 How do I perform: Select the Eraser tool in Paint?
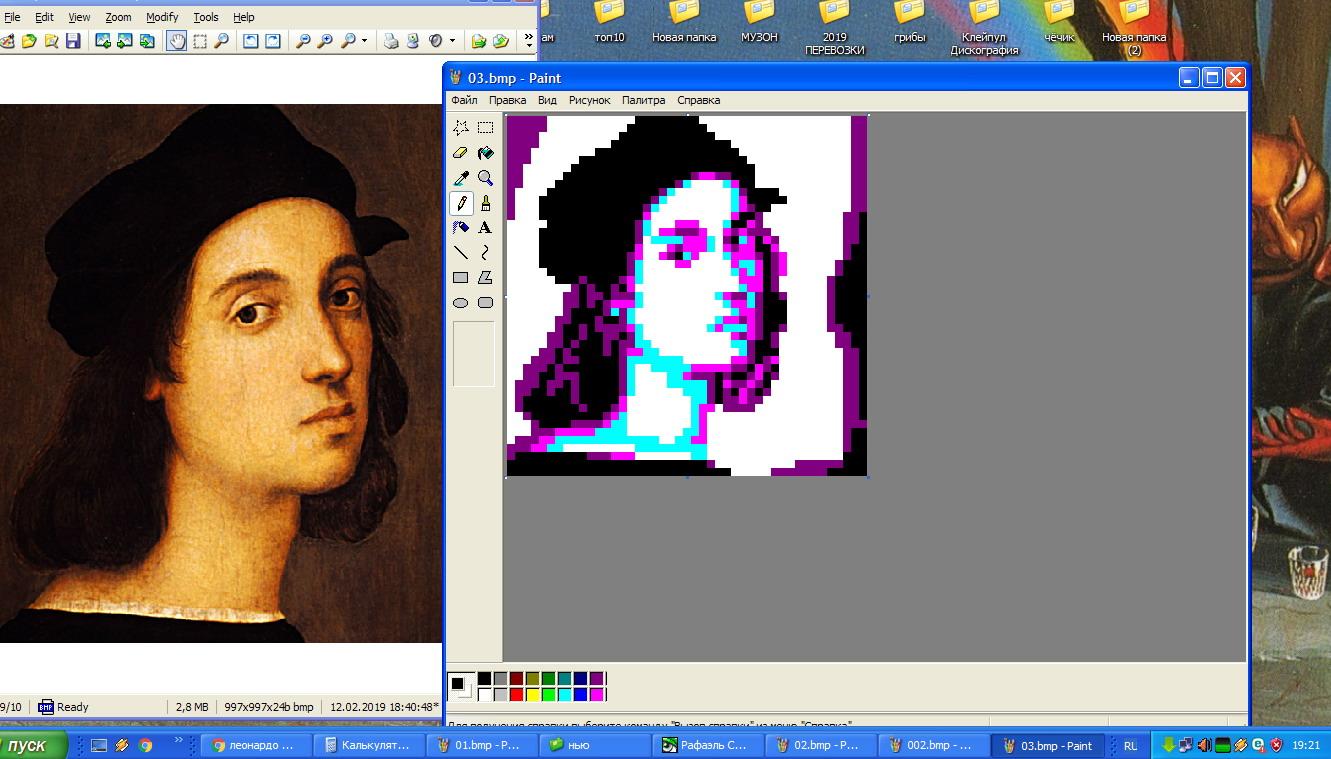pos(460,153)
